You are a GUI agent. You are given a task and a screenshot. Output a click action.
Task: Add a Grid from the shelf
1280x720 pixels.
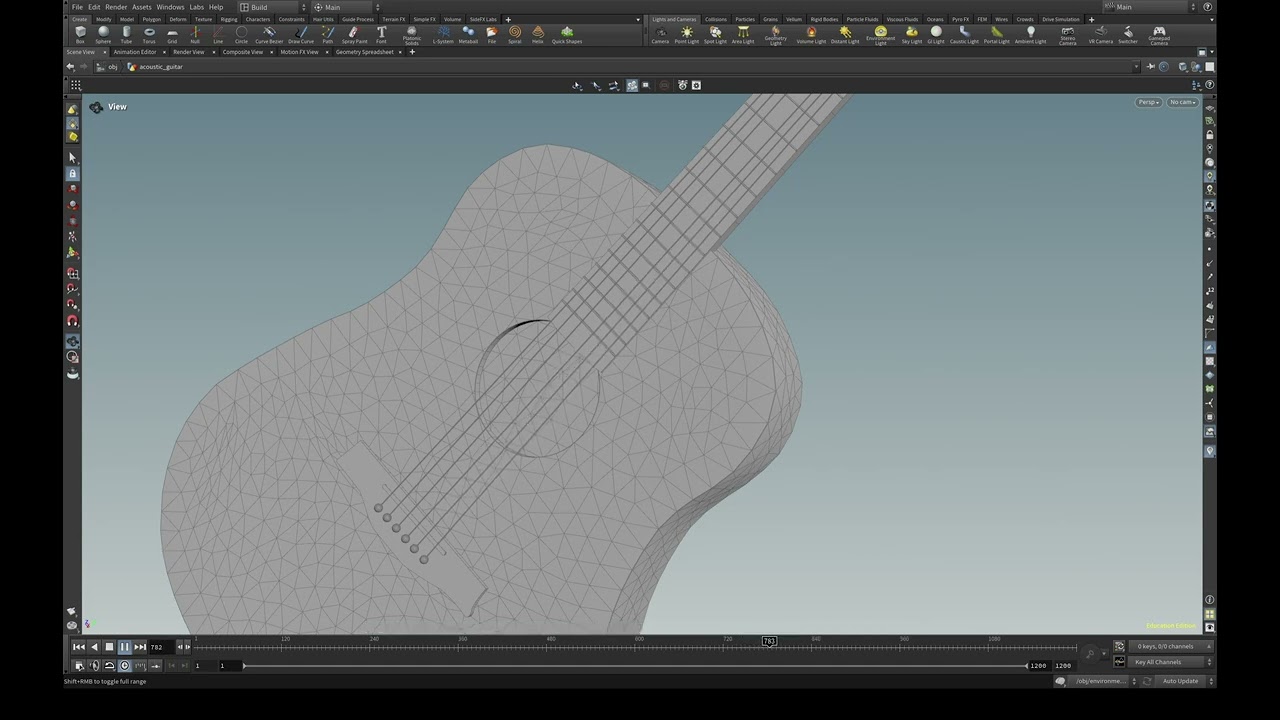(172, 35)
